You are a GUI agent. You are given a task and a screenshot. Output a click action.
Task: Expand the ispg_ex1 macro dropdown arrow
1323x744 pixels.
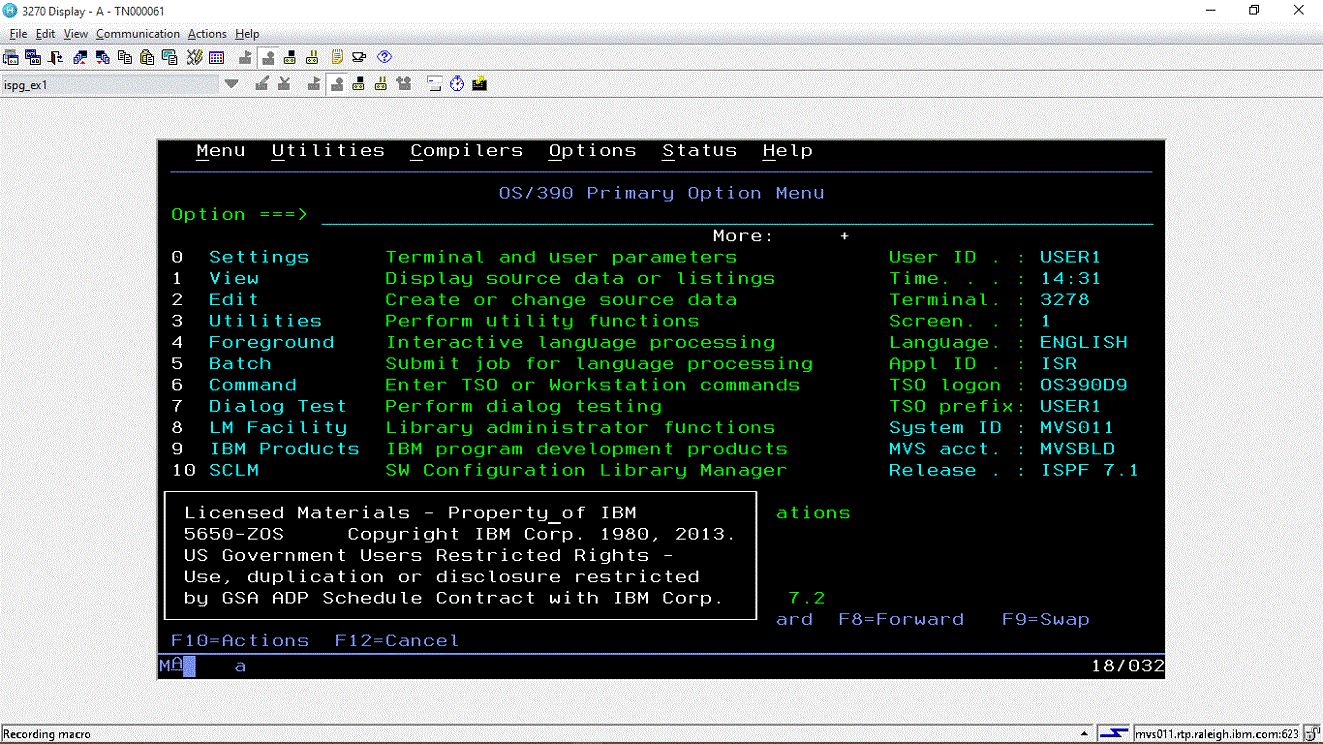point(231,84)
